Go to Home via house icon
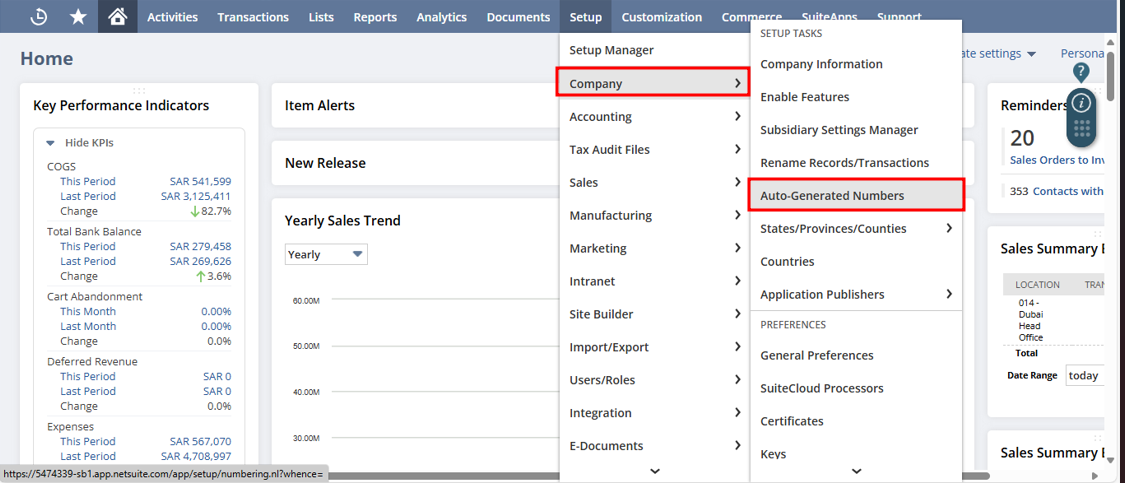The width and height of the screenshot is (1125, 483). click(x=117, y=17)
